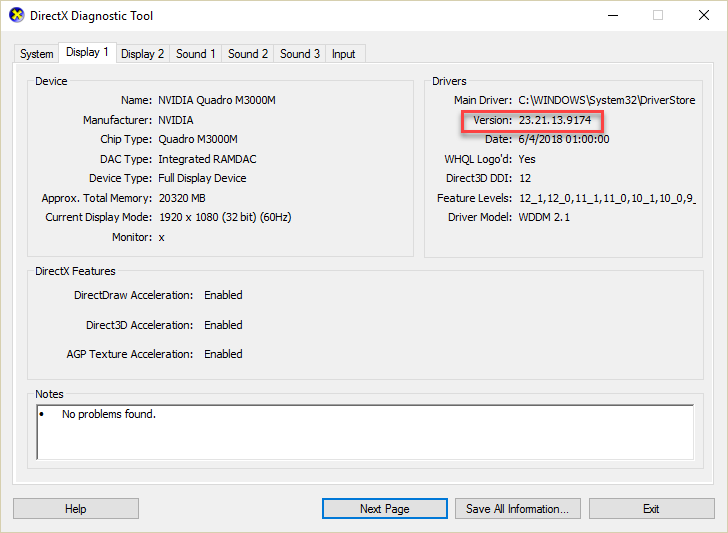Click the 20320 MB memory value
Viewport: 728px width, 533px height.
pyautogui.click(x=182, y=198)
